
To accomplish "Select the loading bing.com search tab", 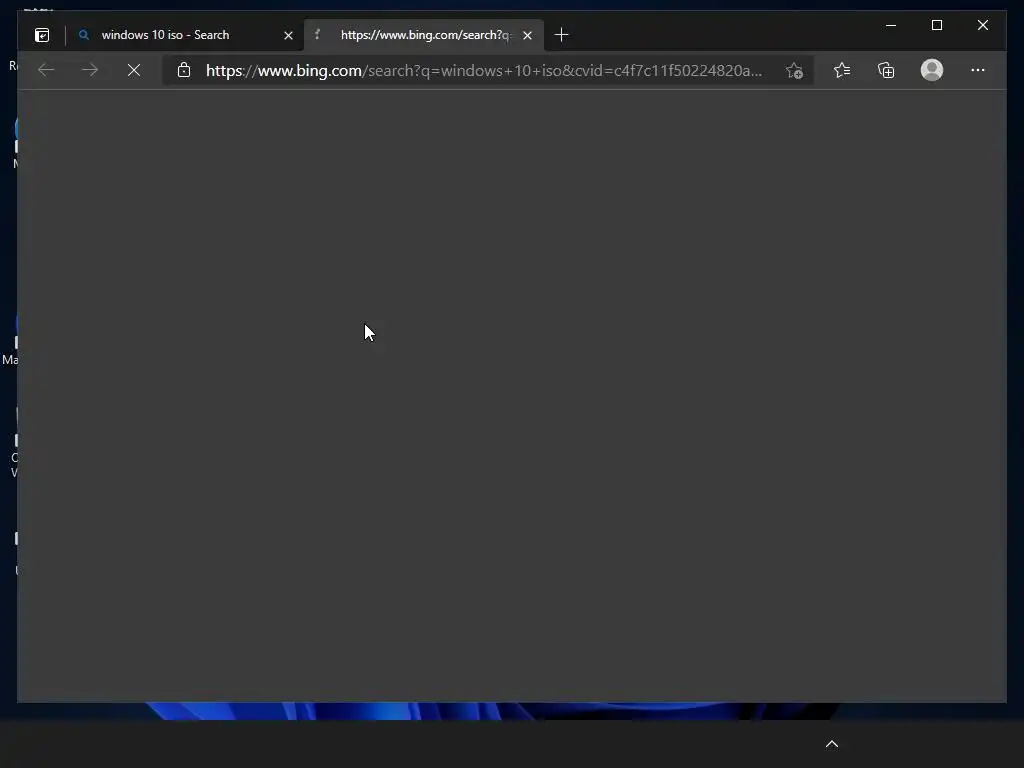I will pos(424,35).
